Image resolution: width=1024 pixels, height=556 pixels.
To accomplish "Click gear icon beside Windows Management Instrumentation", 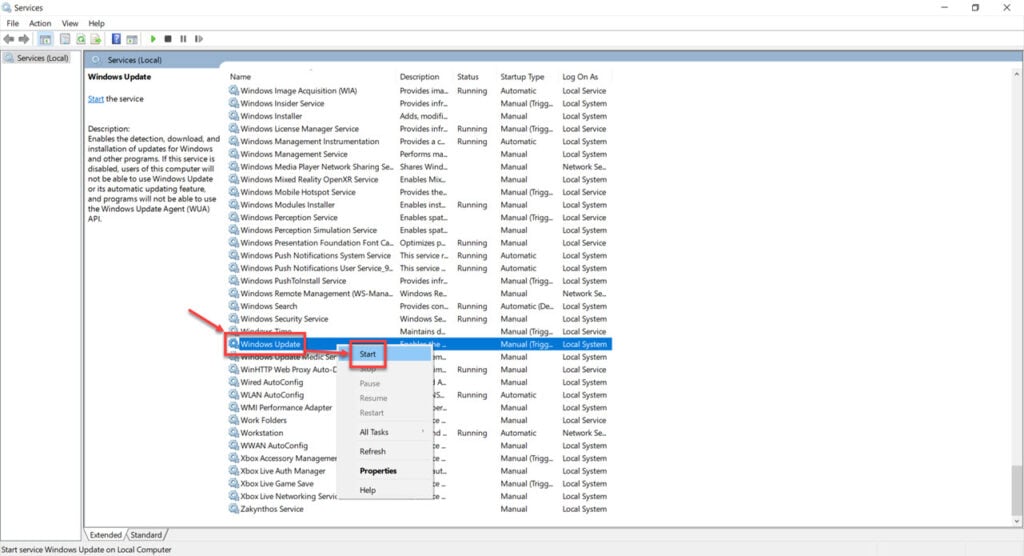I will 233,141.
